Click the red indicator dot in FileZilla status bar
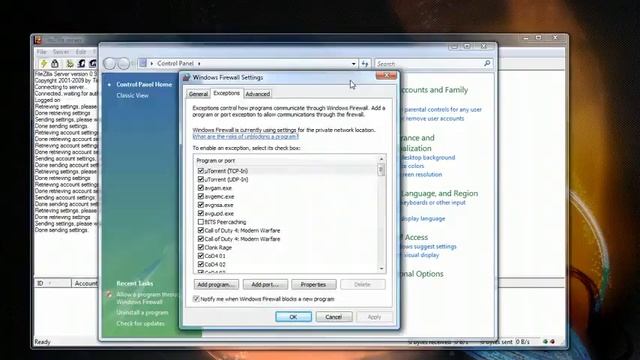This screenshot has height=360, width=640. (x=553, y=342)
